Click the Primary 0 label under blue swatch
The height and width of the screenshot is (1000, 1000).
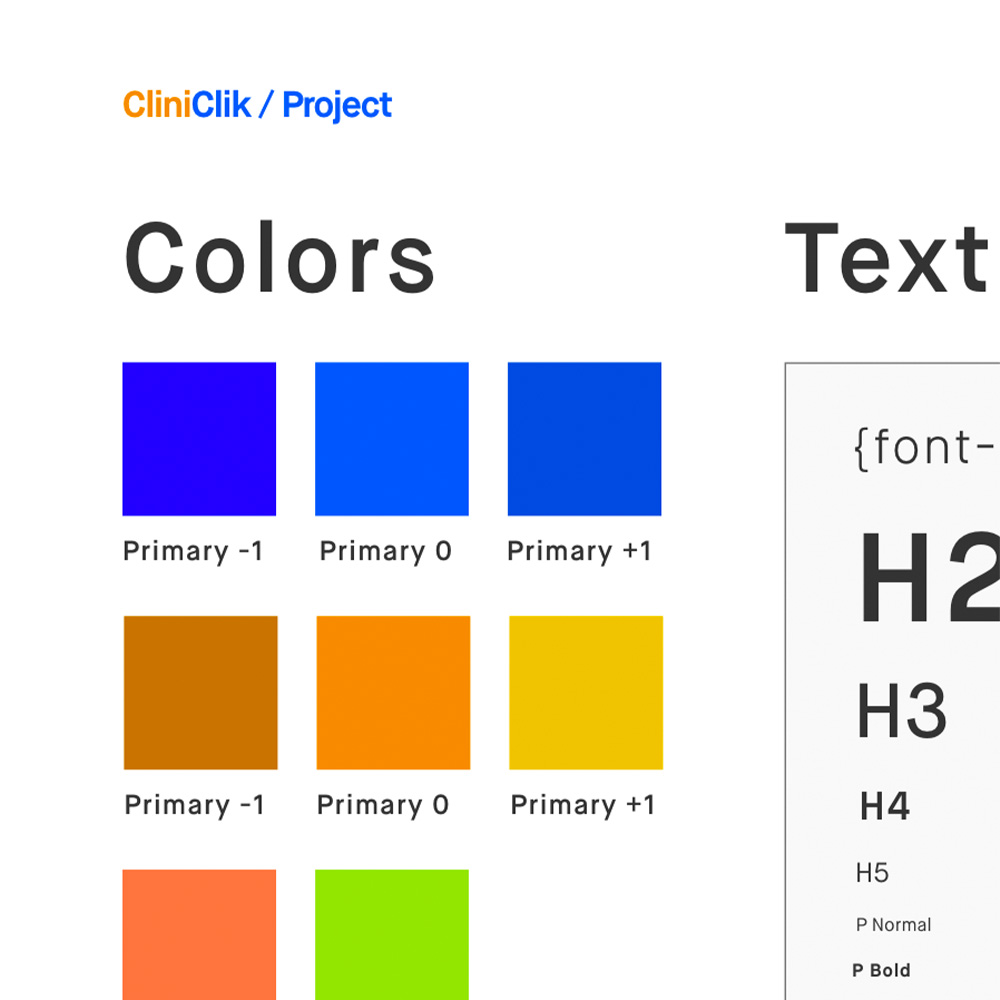coord(386,552)
